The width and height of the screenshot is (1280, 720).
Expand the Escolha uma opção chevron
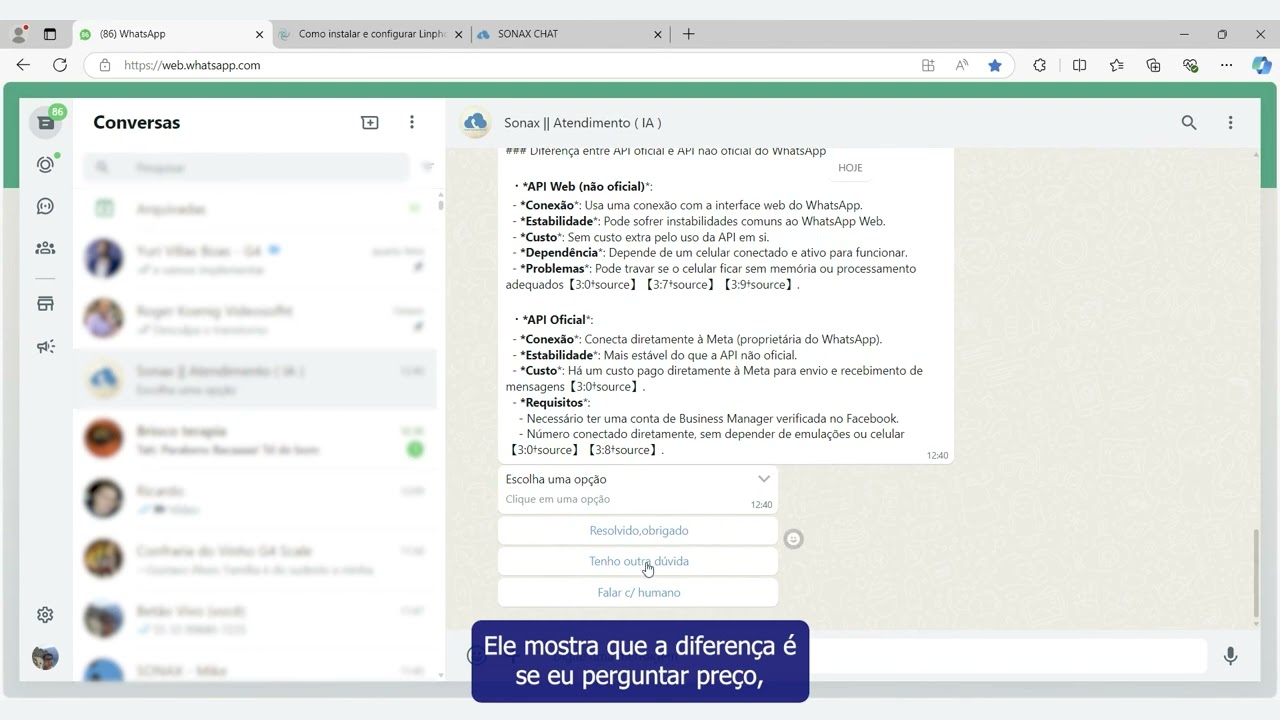click(x=764, y=479)
